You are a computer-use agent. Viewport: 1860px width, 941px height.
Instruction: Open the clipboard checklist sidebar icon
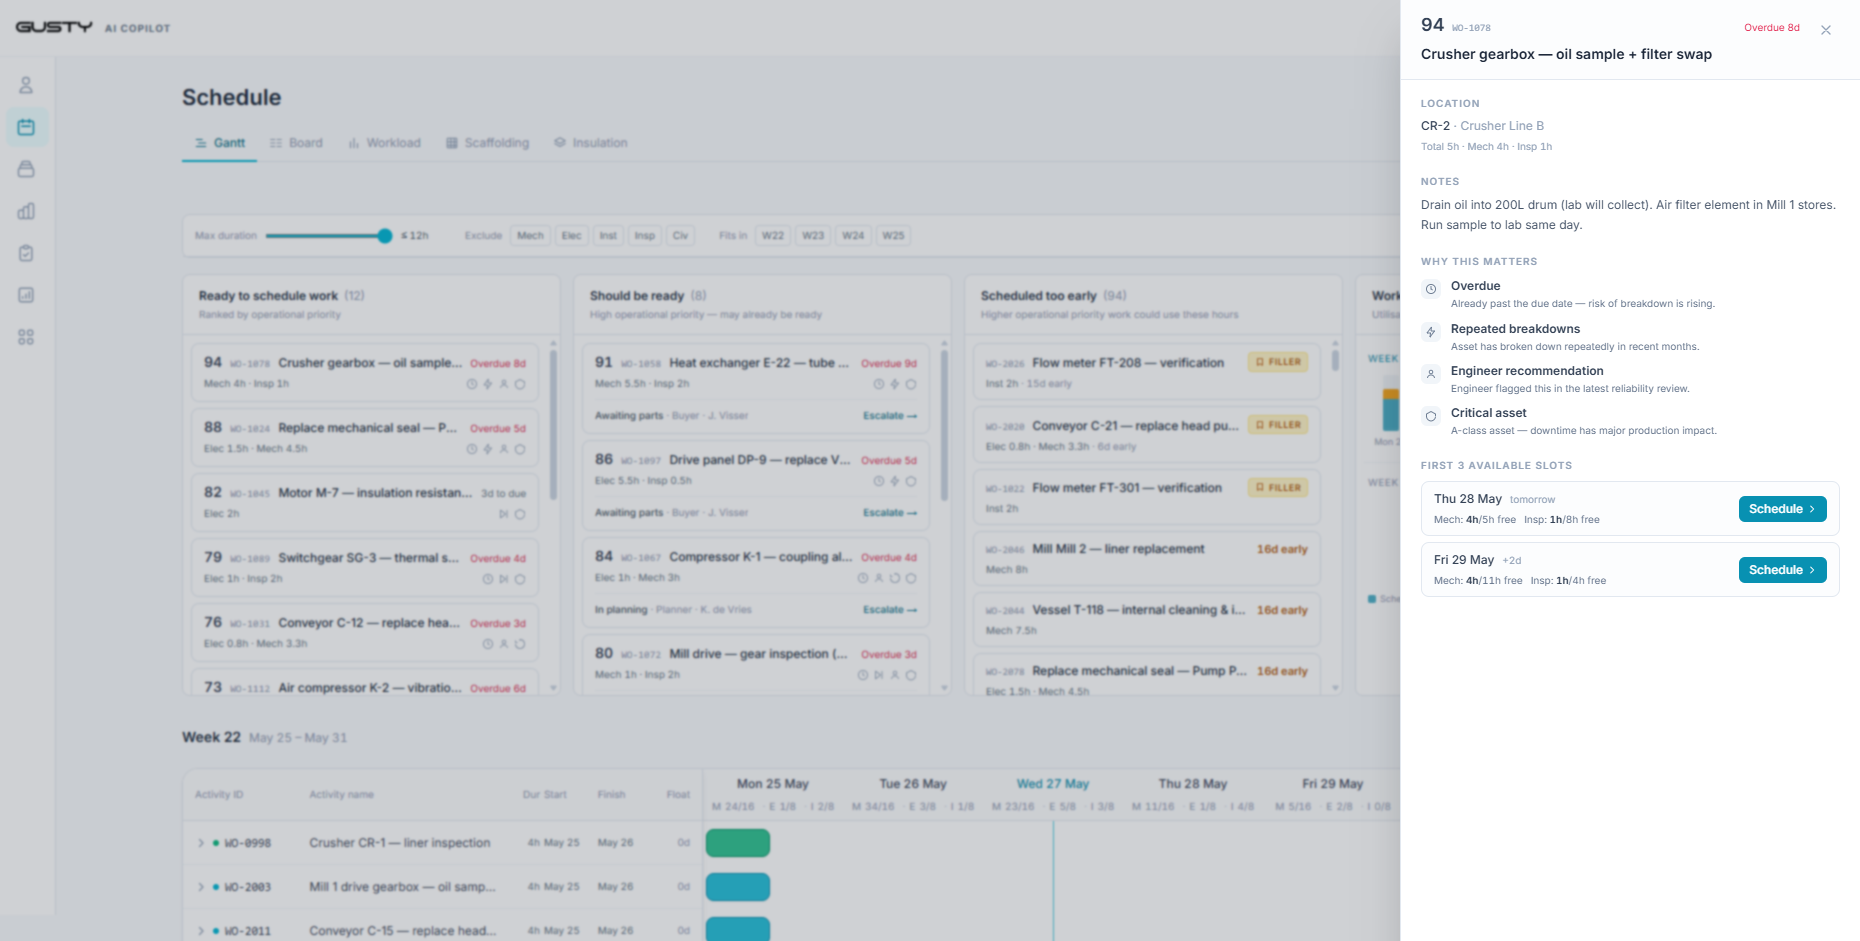click(26, 253)
